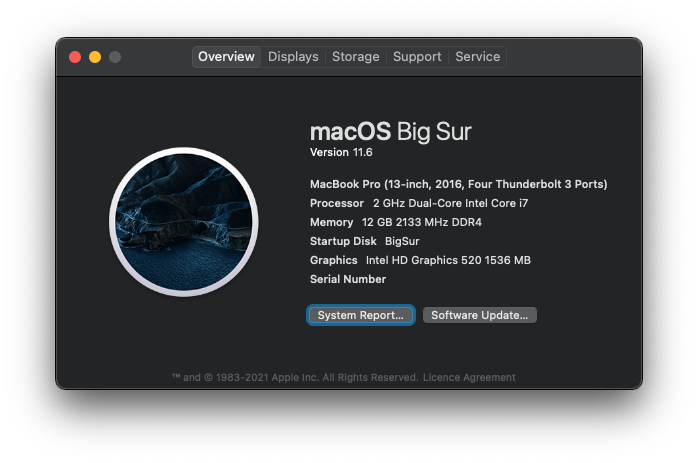Image resolution: width=698 pixels, height=463 pixels.
Task: Open the Service tab
Action: point(478,57)
